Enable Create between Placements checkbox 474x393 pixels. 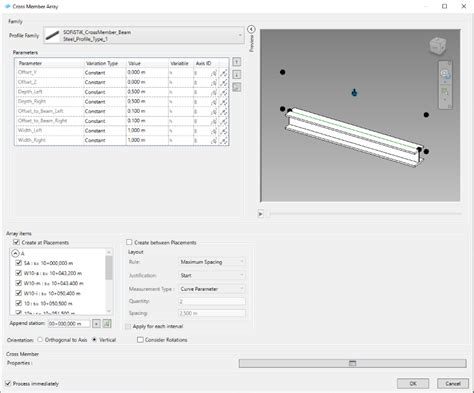(129, 242)
